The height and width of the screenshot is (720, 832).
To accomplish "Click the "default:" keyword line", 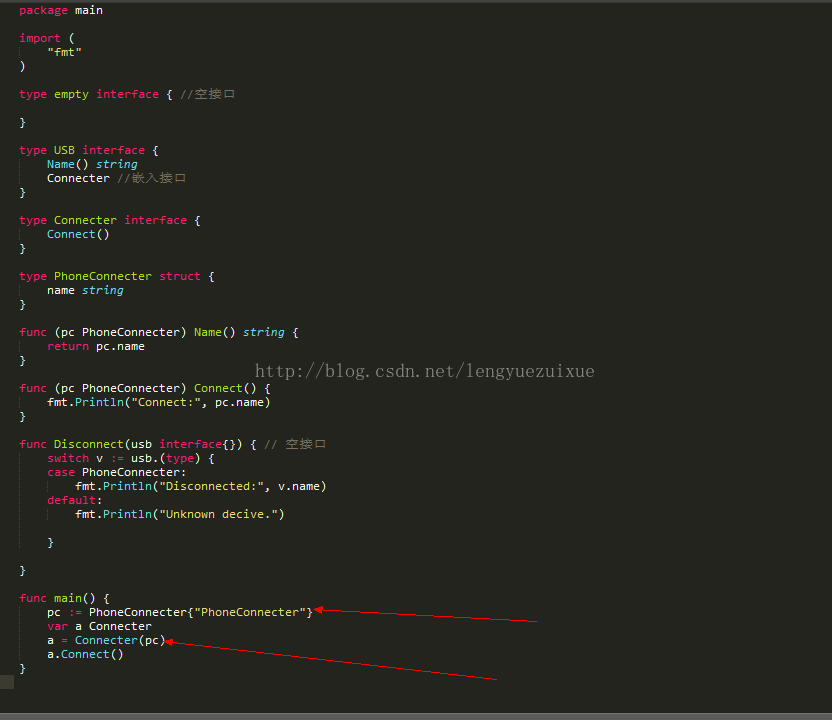I will [75, 500].
